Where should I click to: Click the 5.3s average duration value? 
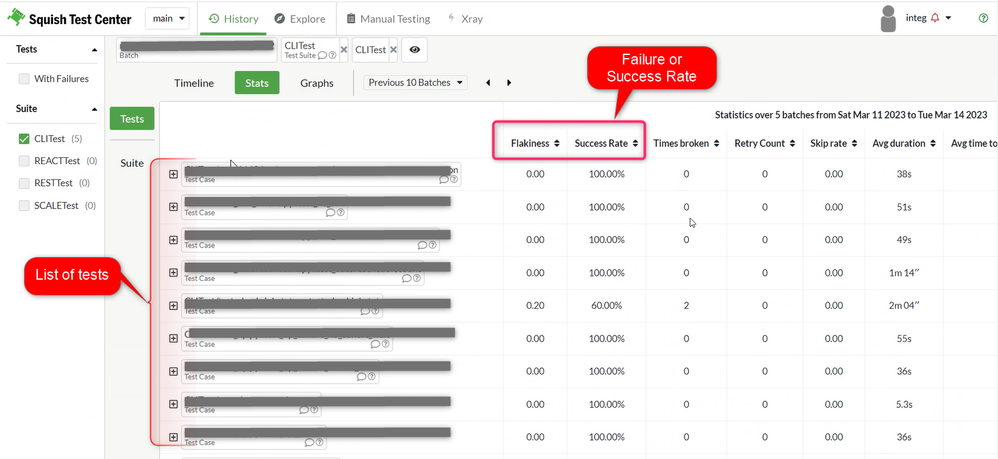coord(905,404)
